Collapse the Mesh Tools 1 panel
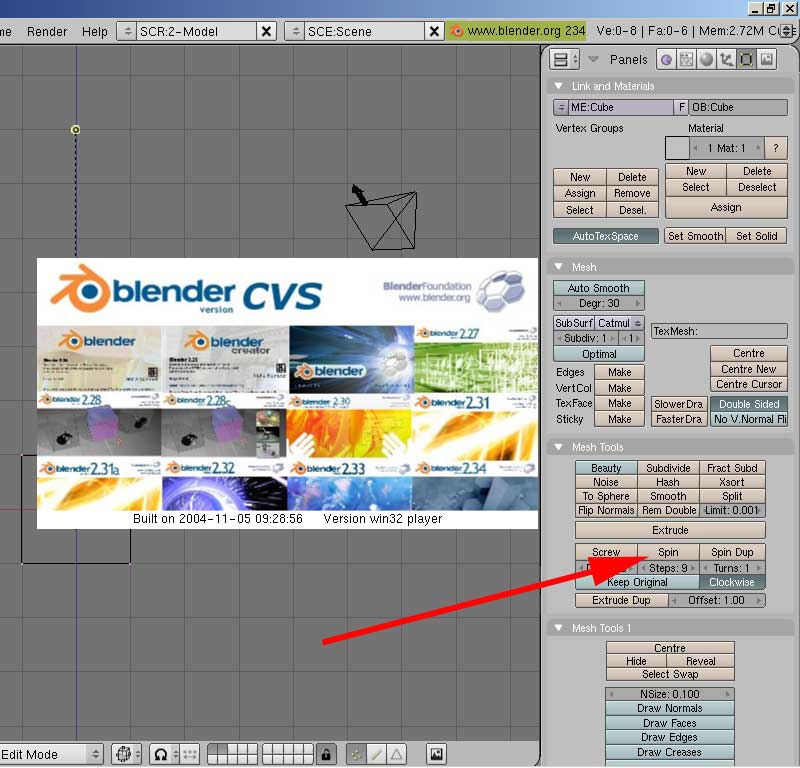 pos(559,627)
